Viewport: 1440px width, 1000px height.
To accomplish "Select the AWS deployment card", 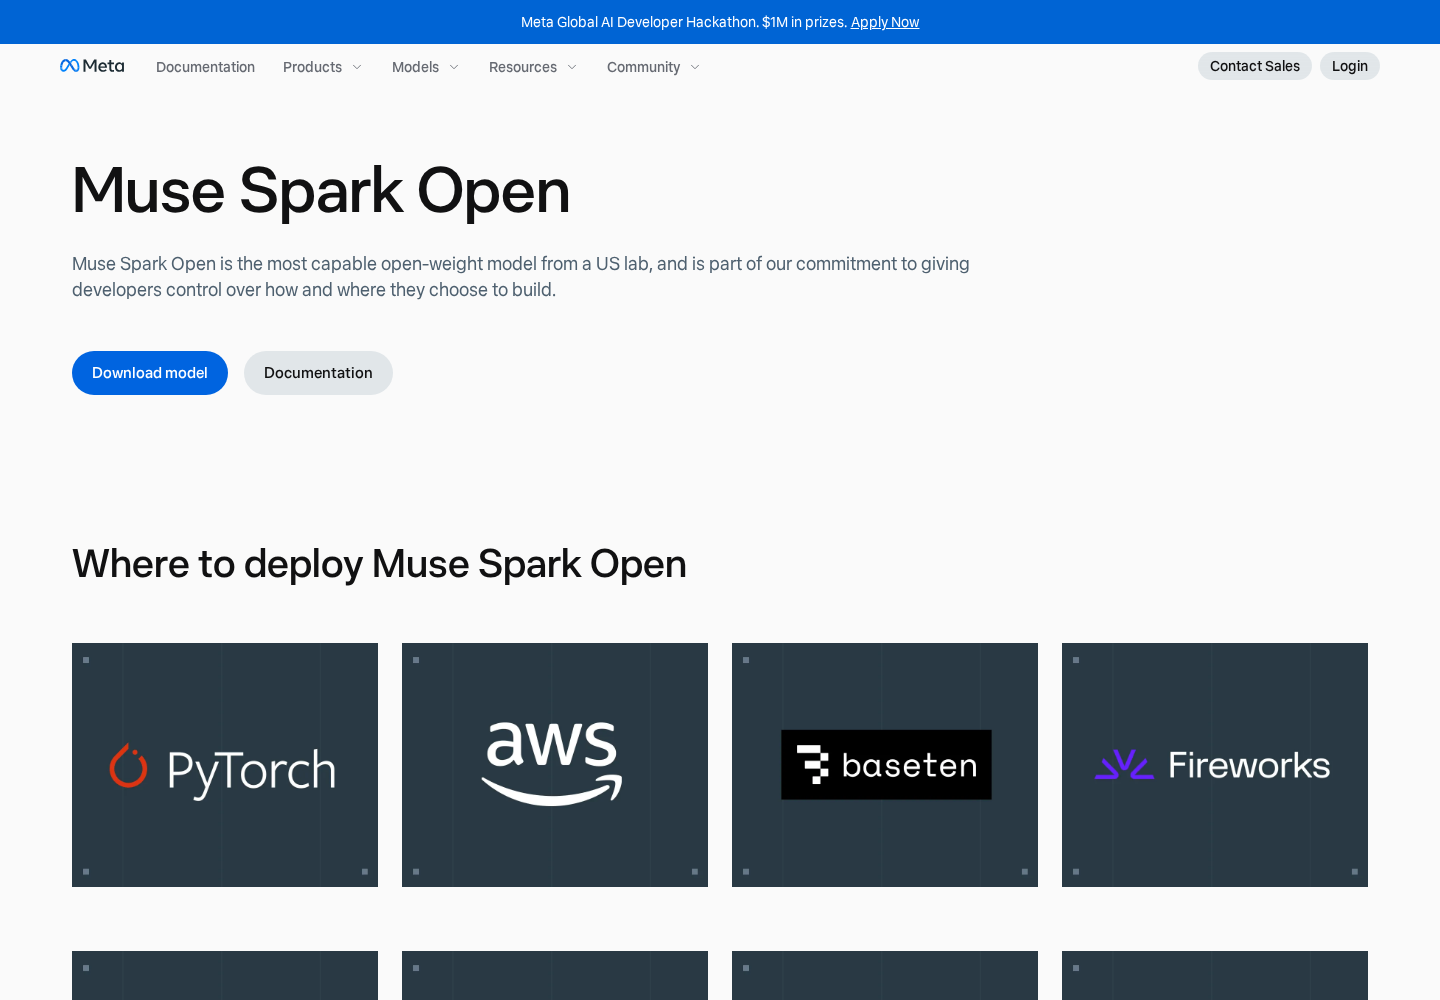I will tap(555, 765).
